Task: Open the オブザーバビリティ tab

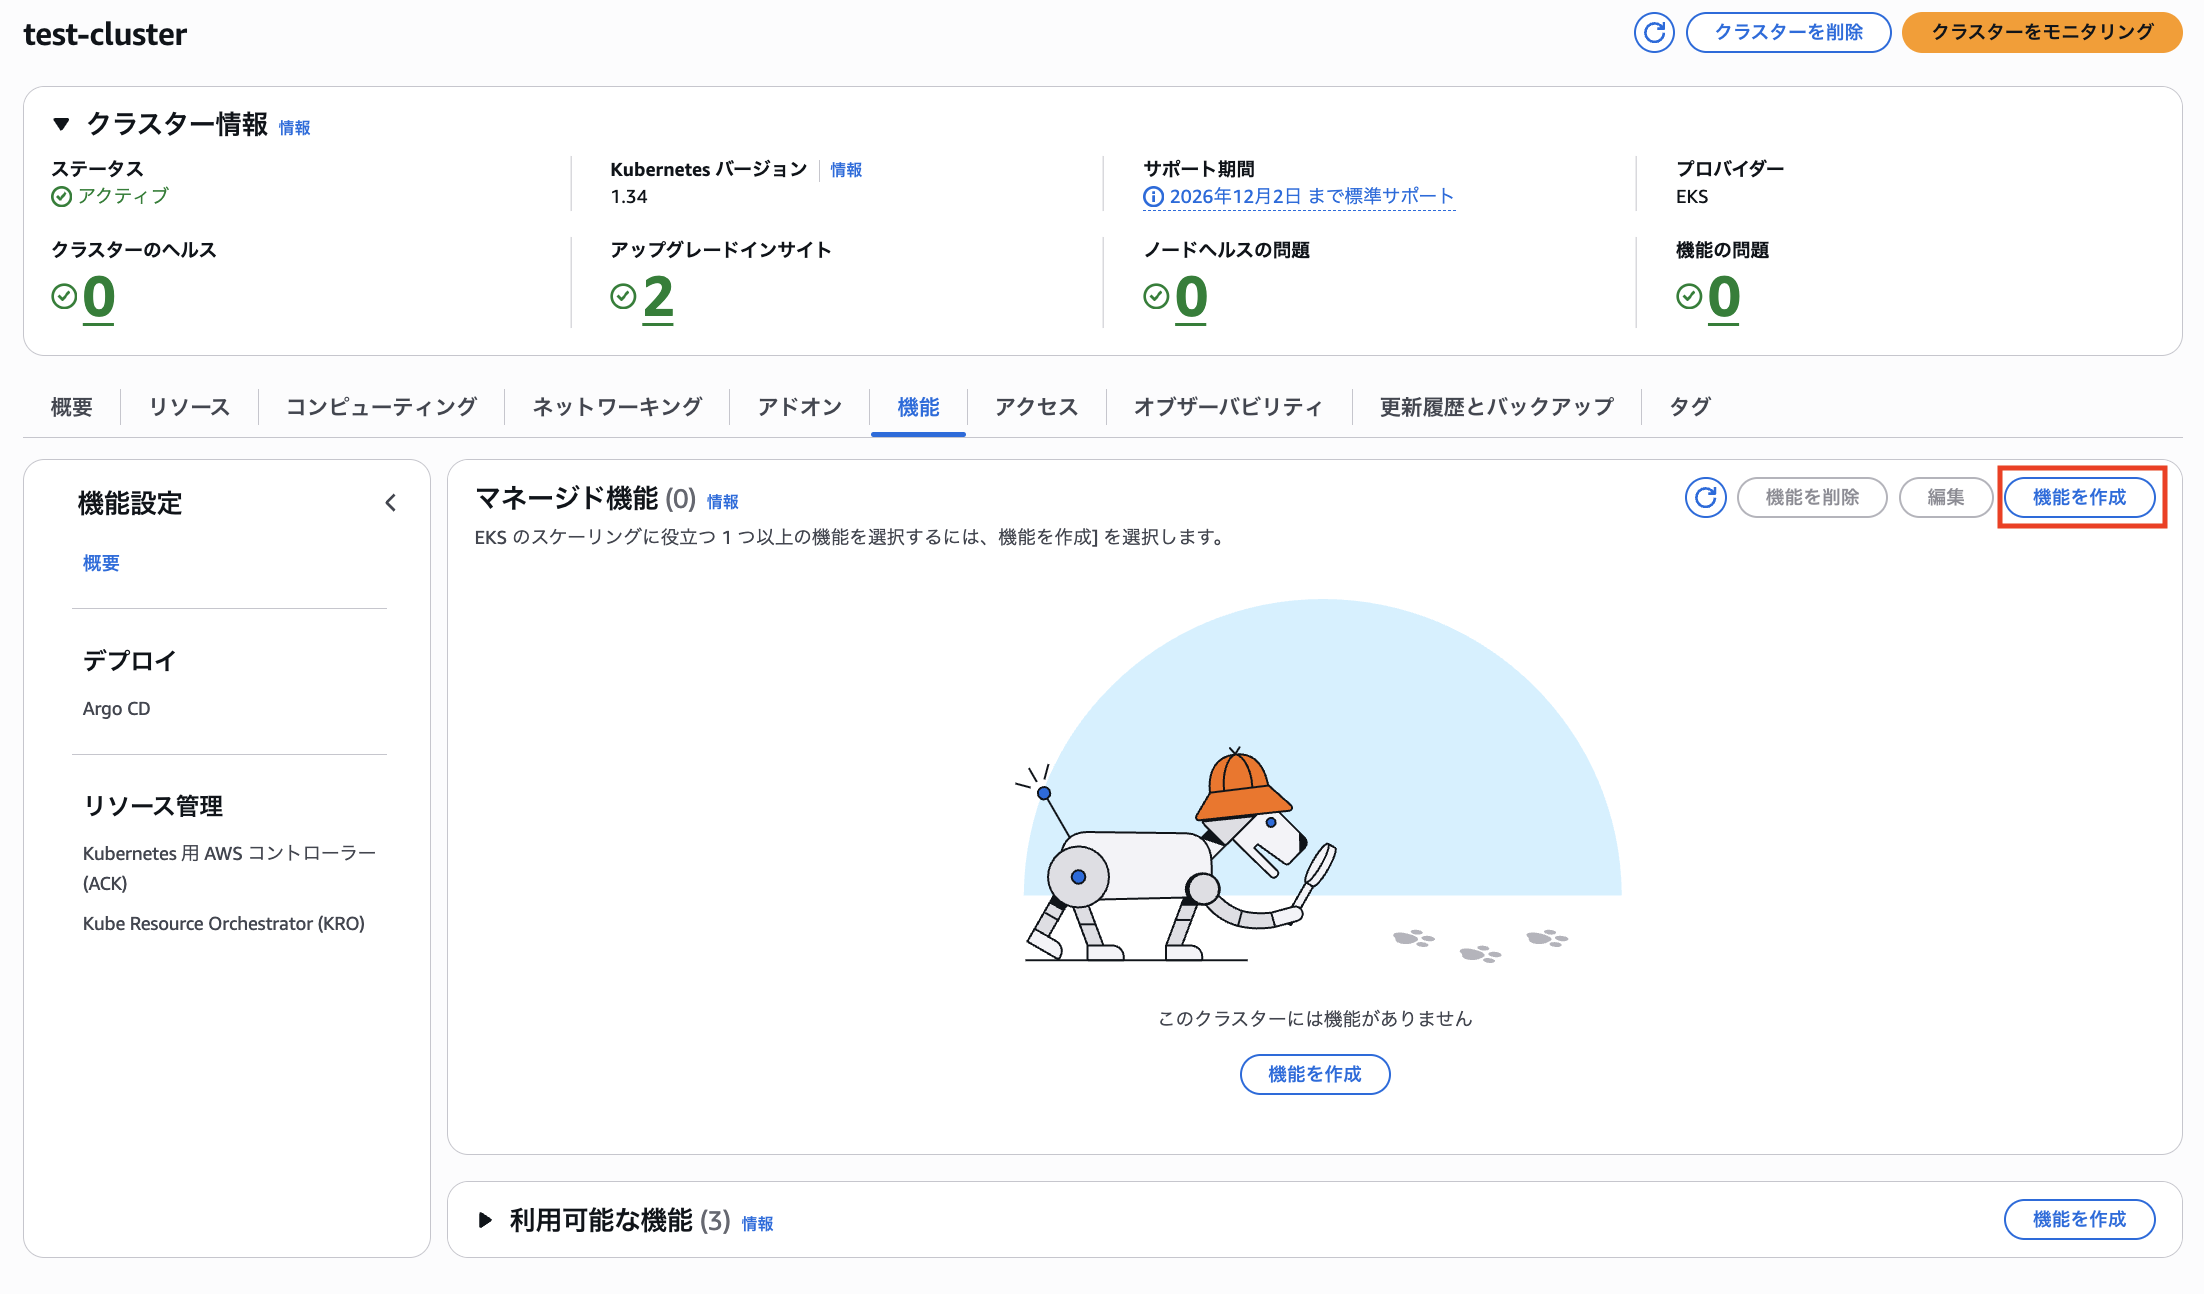Action: click(x=1228, y=407)
